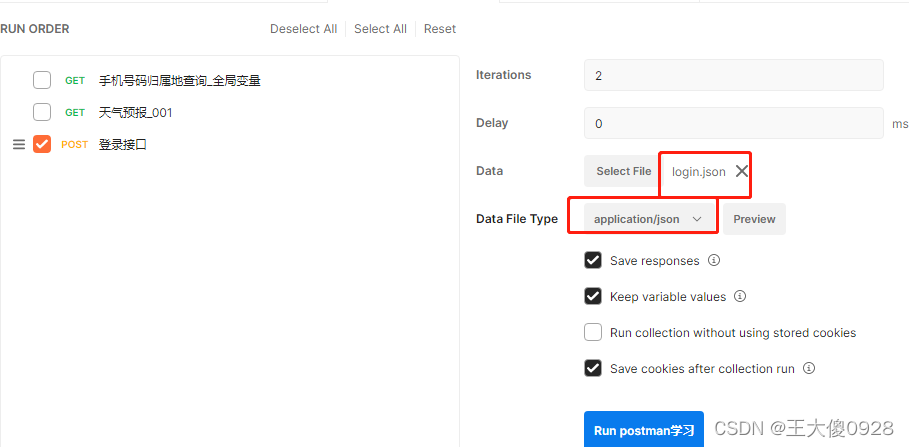Check the 天气预报_001 request
This screenshot has height=447, width=909.
[x=42, y=112]
